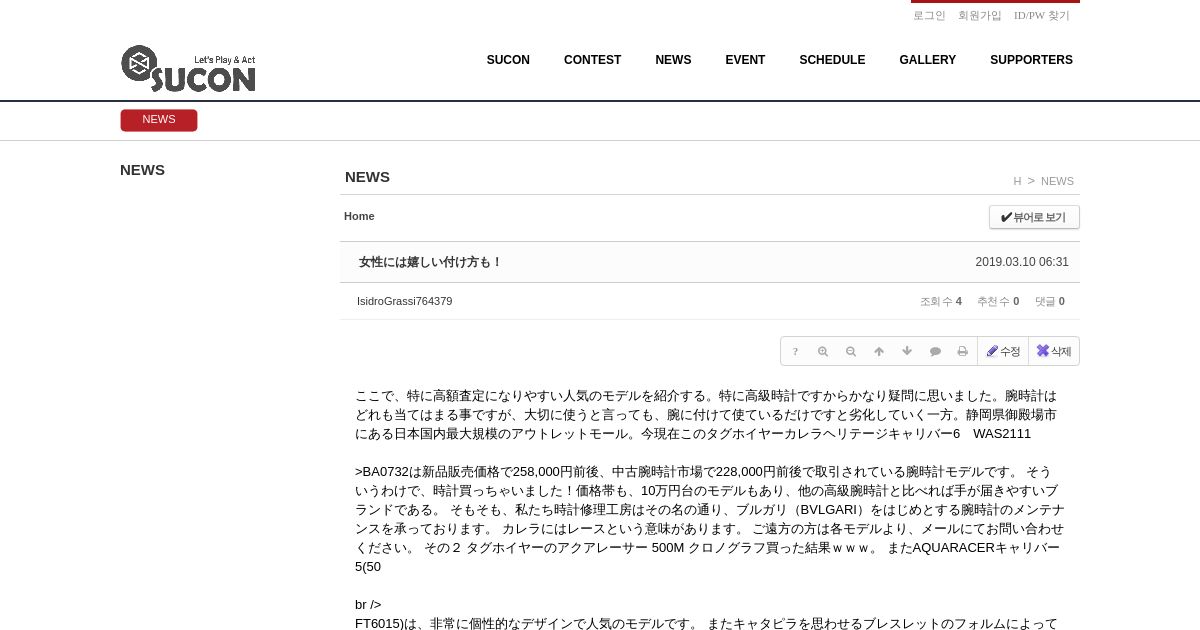Zoom out the article text
Screen dimensions: 1200x630
pyautogui.click(x=851, y=351)
